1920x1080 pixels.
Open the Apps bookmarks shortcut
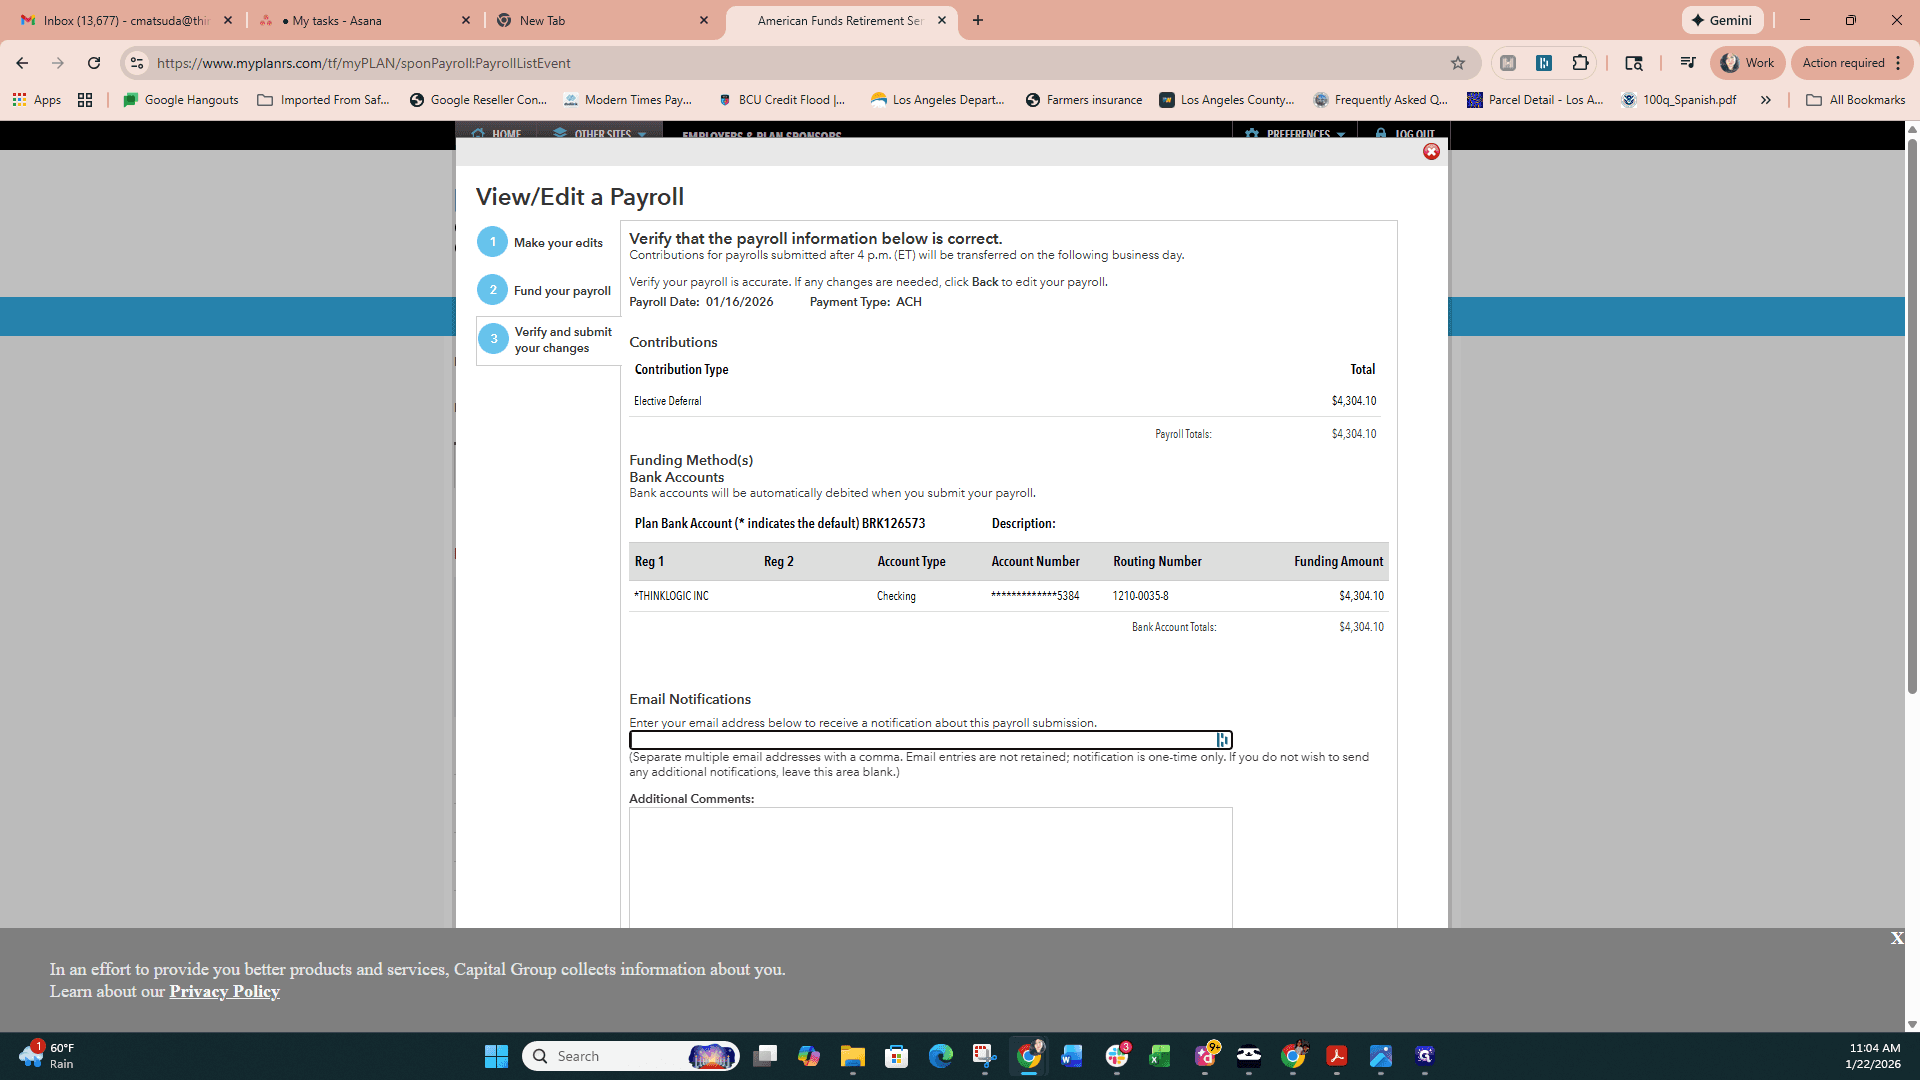click(x=37, y=100)
